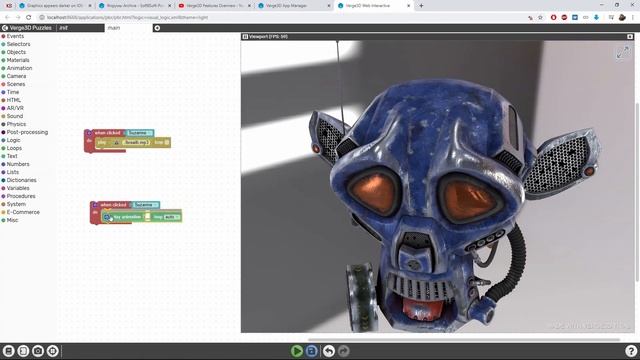The height and width of the screenshot is (360, 640).
Task: Bookmark this page with the star icon
Action: click(x=540, y=18)
